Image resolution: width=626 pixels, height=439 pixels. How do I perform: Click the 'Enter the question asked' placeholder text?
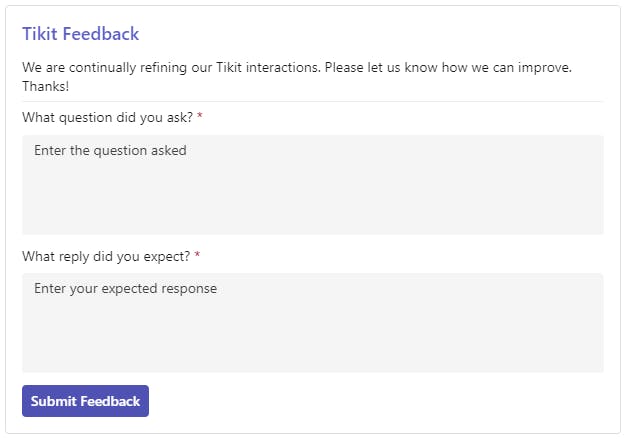(110, 151)
